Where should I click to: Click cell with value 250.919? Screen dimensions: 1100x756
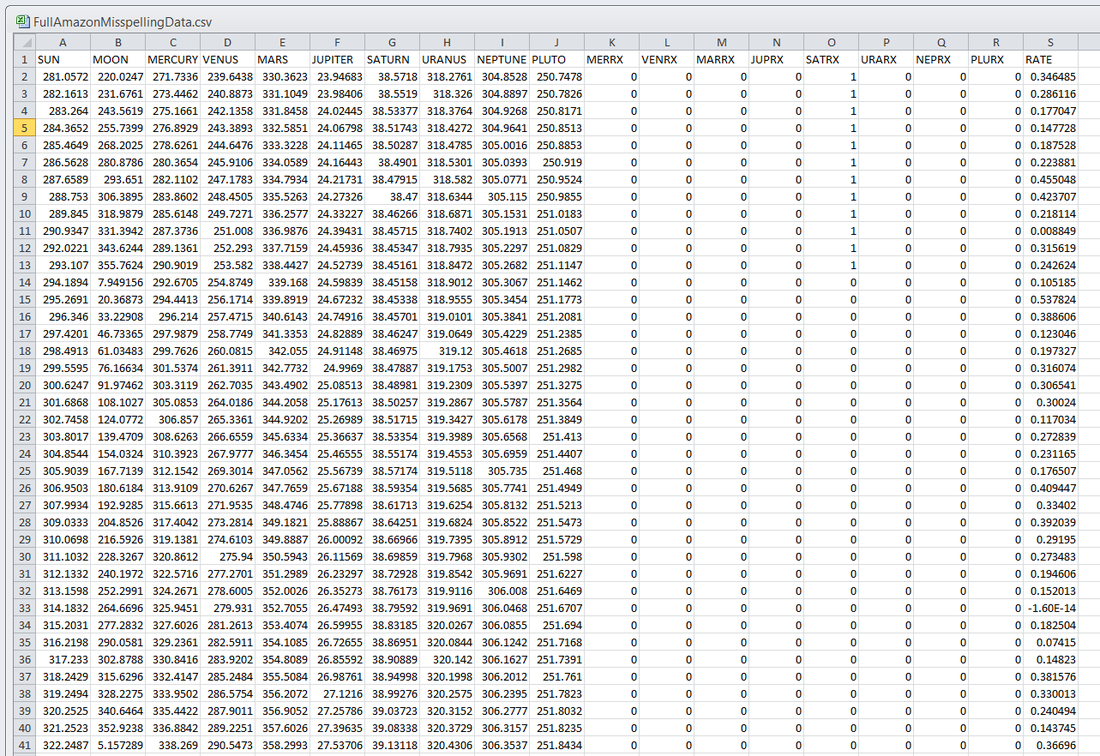[x=556, y=162]
